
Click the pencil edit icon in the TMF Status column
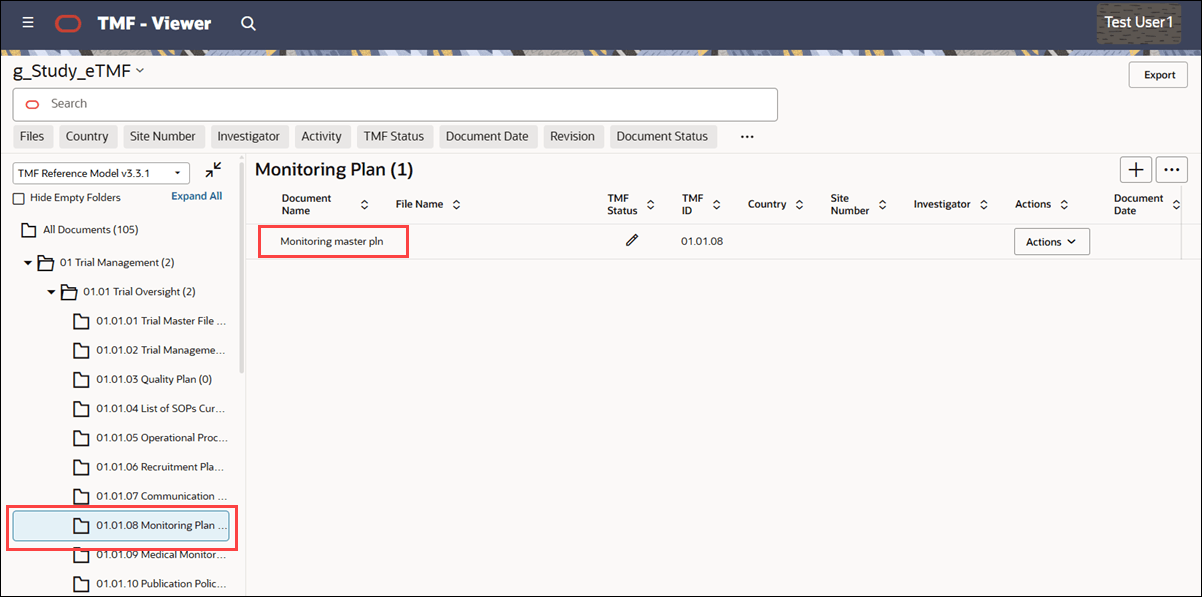coord(632,240)
